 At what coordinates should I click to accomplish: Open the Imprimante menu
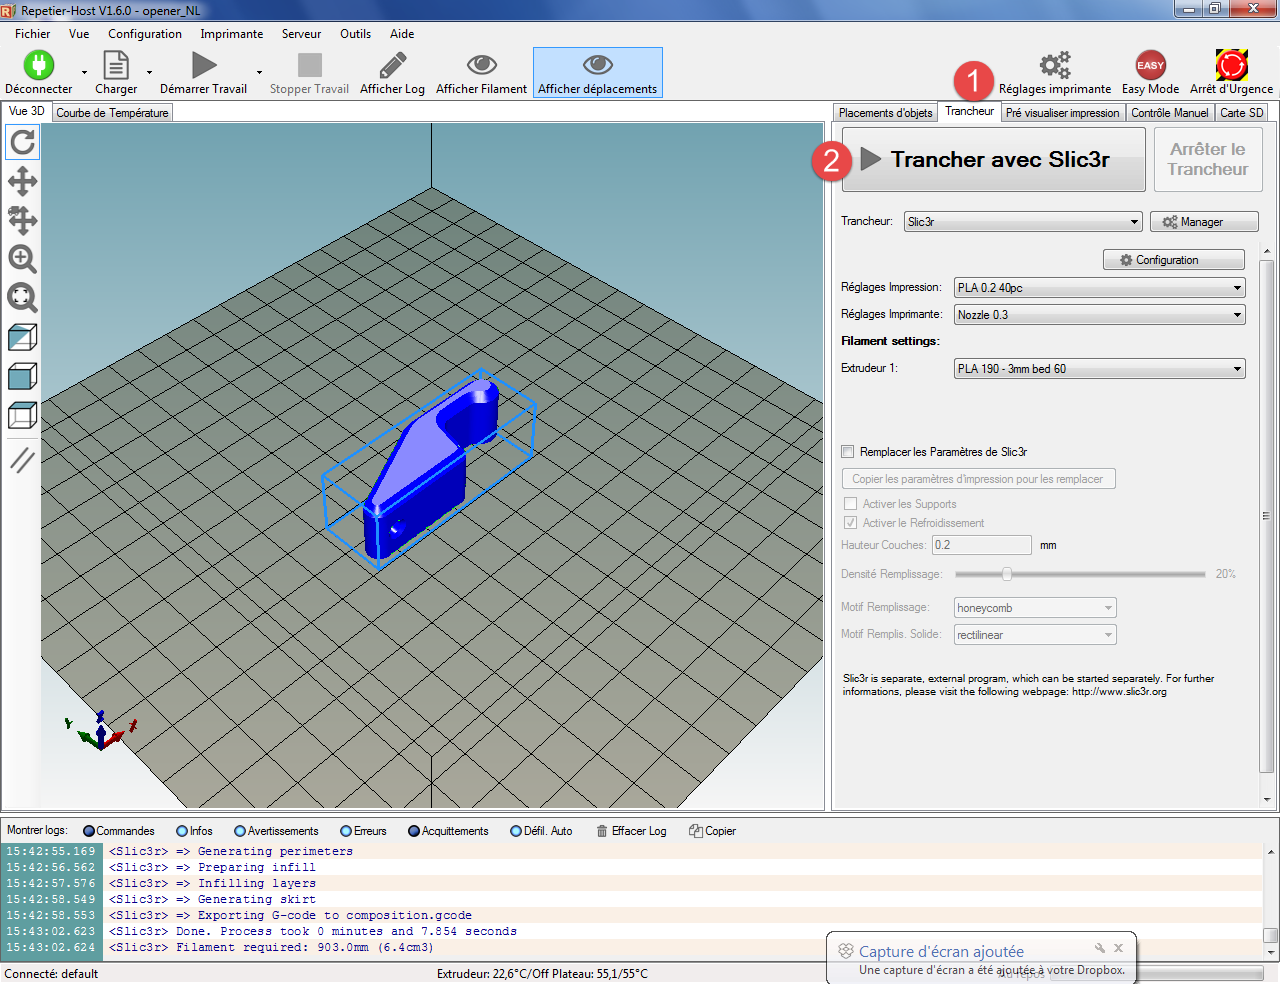point(232,34)
